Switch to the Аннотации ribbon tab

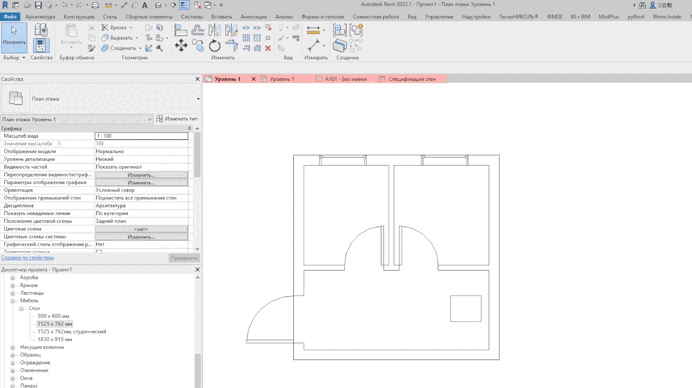point(253,17)
